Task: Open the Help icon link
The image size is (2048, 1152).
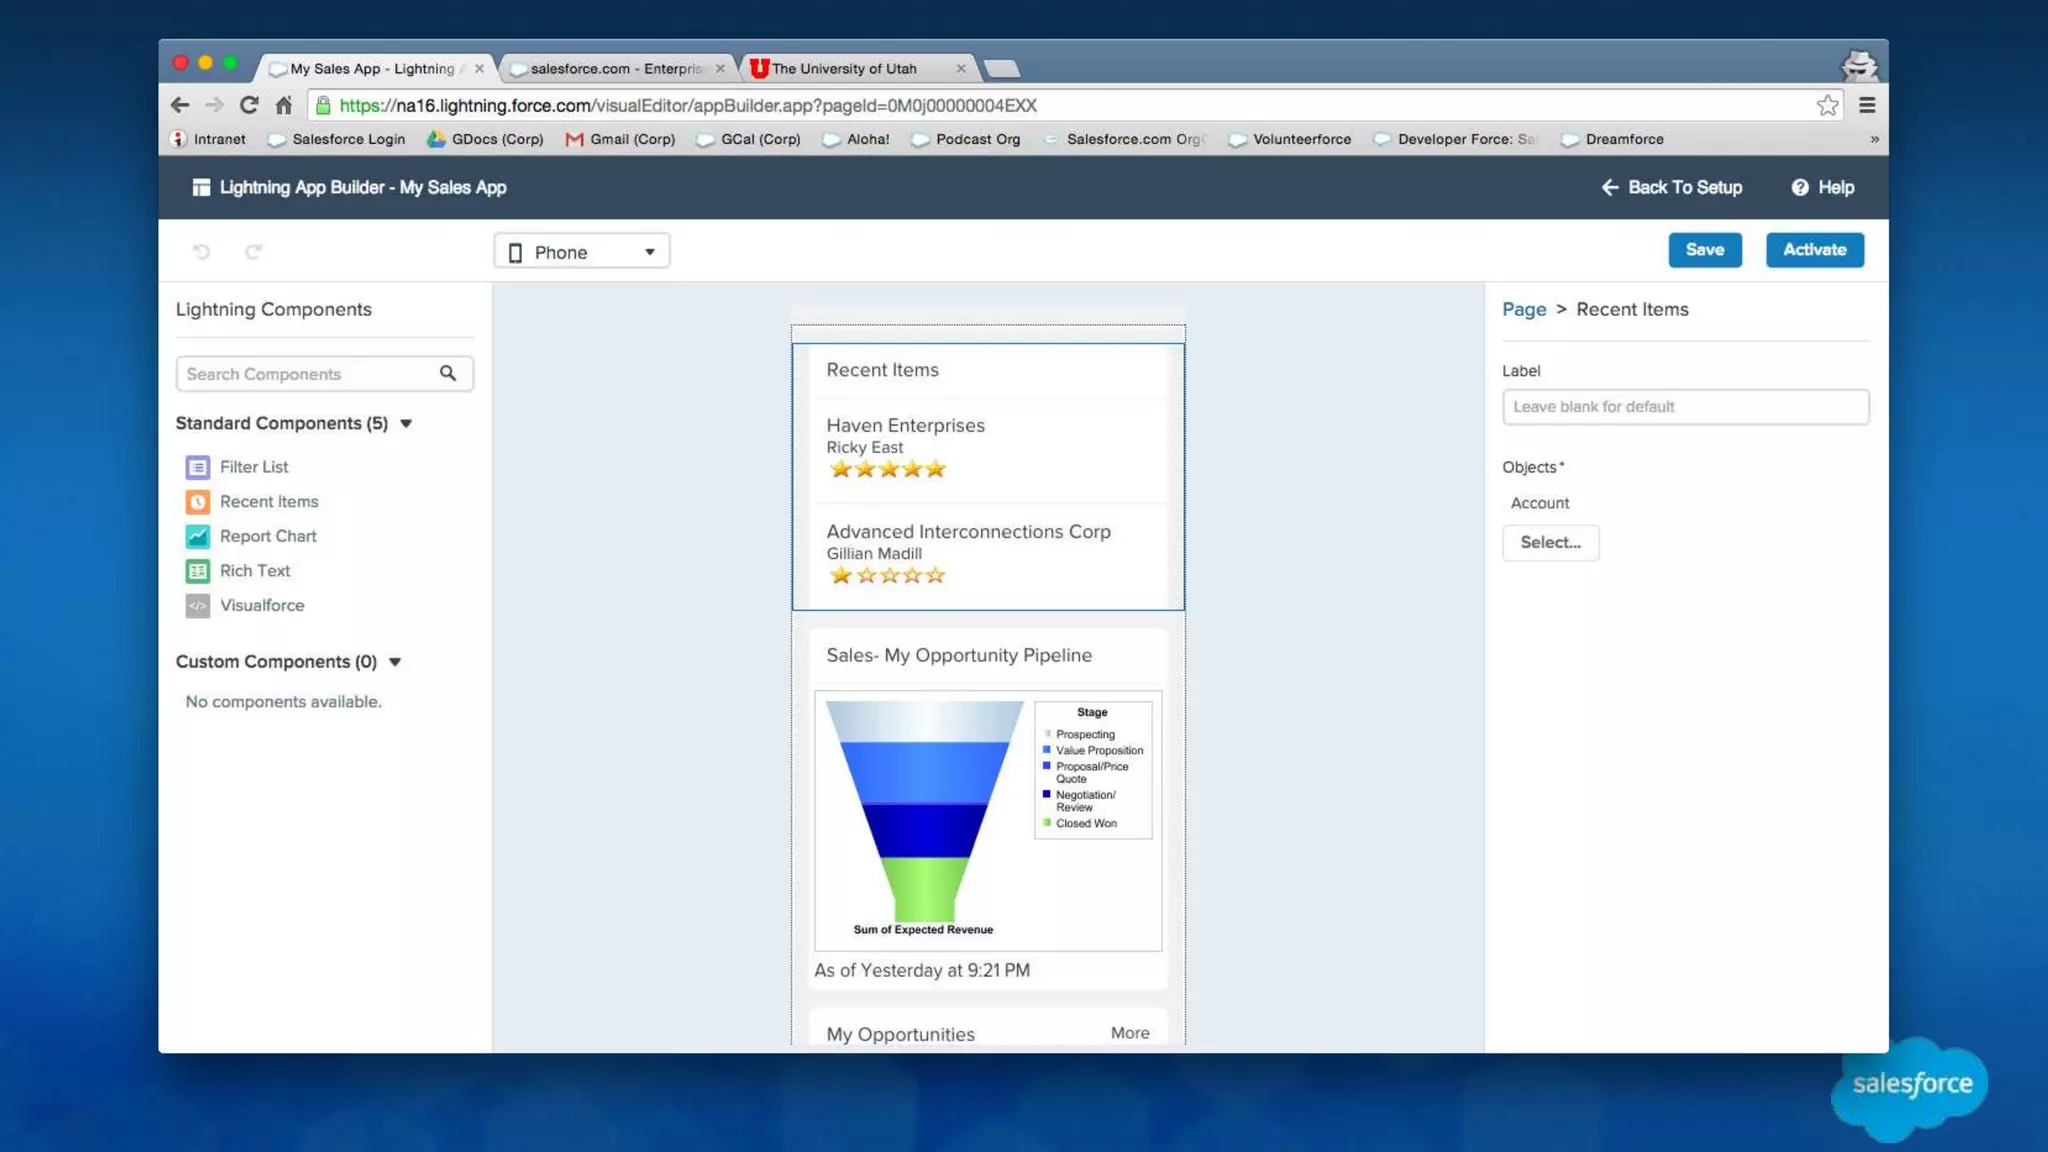Action: pos(1800,188)
